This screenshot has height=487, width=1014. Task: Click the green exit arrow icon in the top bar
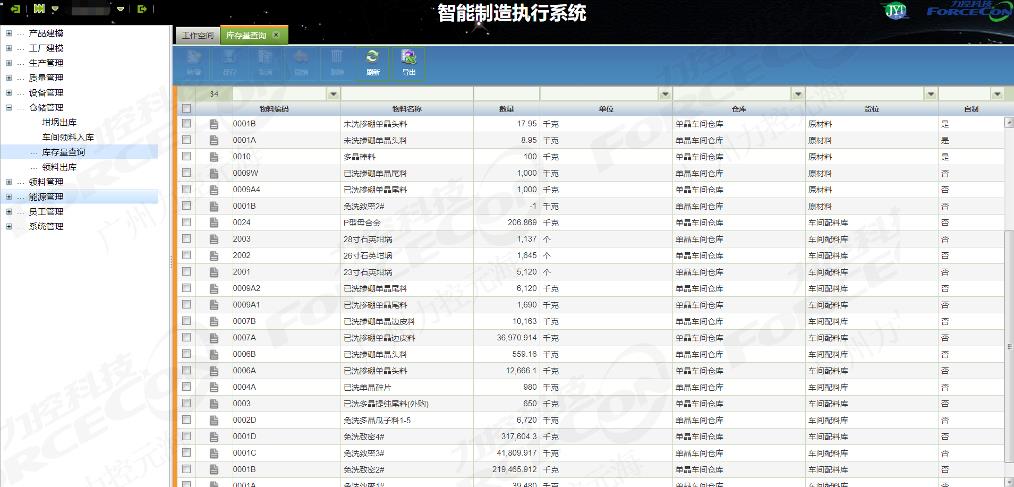pyautogui.click(x=142, y=9)
